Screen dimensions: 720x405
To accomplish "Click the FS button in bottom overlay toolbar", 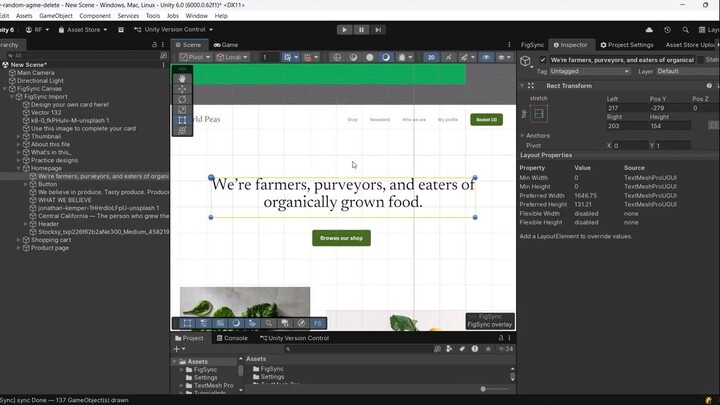I will point(317,323).
